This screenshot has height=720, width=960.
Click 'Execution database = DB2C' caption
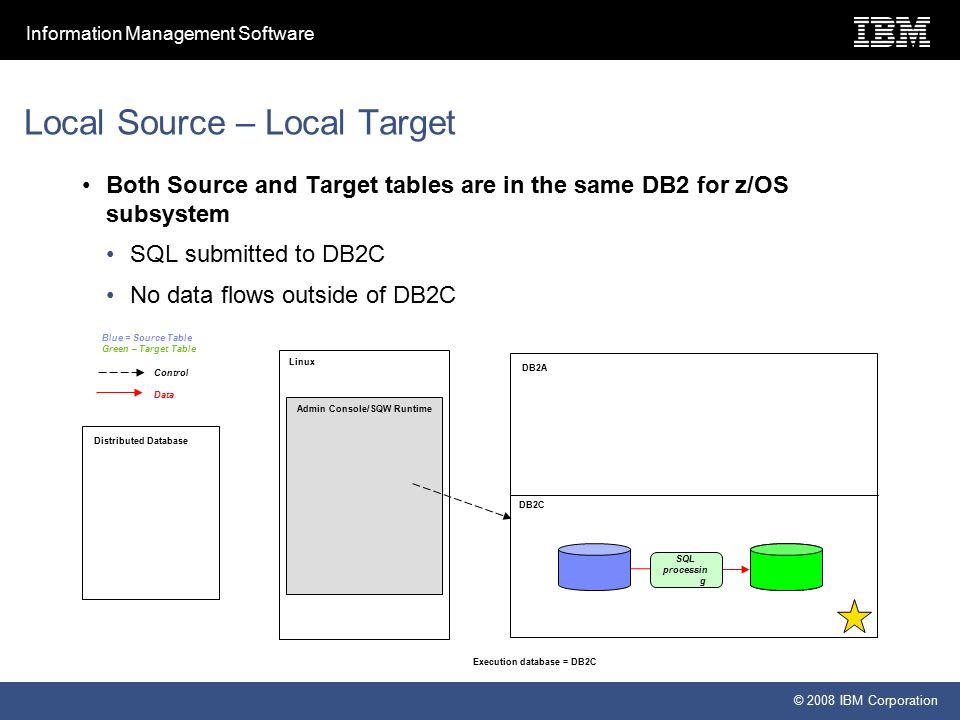(534, 662)
